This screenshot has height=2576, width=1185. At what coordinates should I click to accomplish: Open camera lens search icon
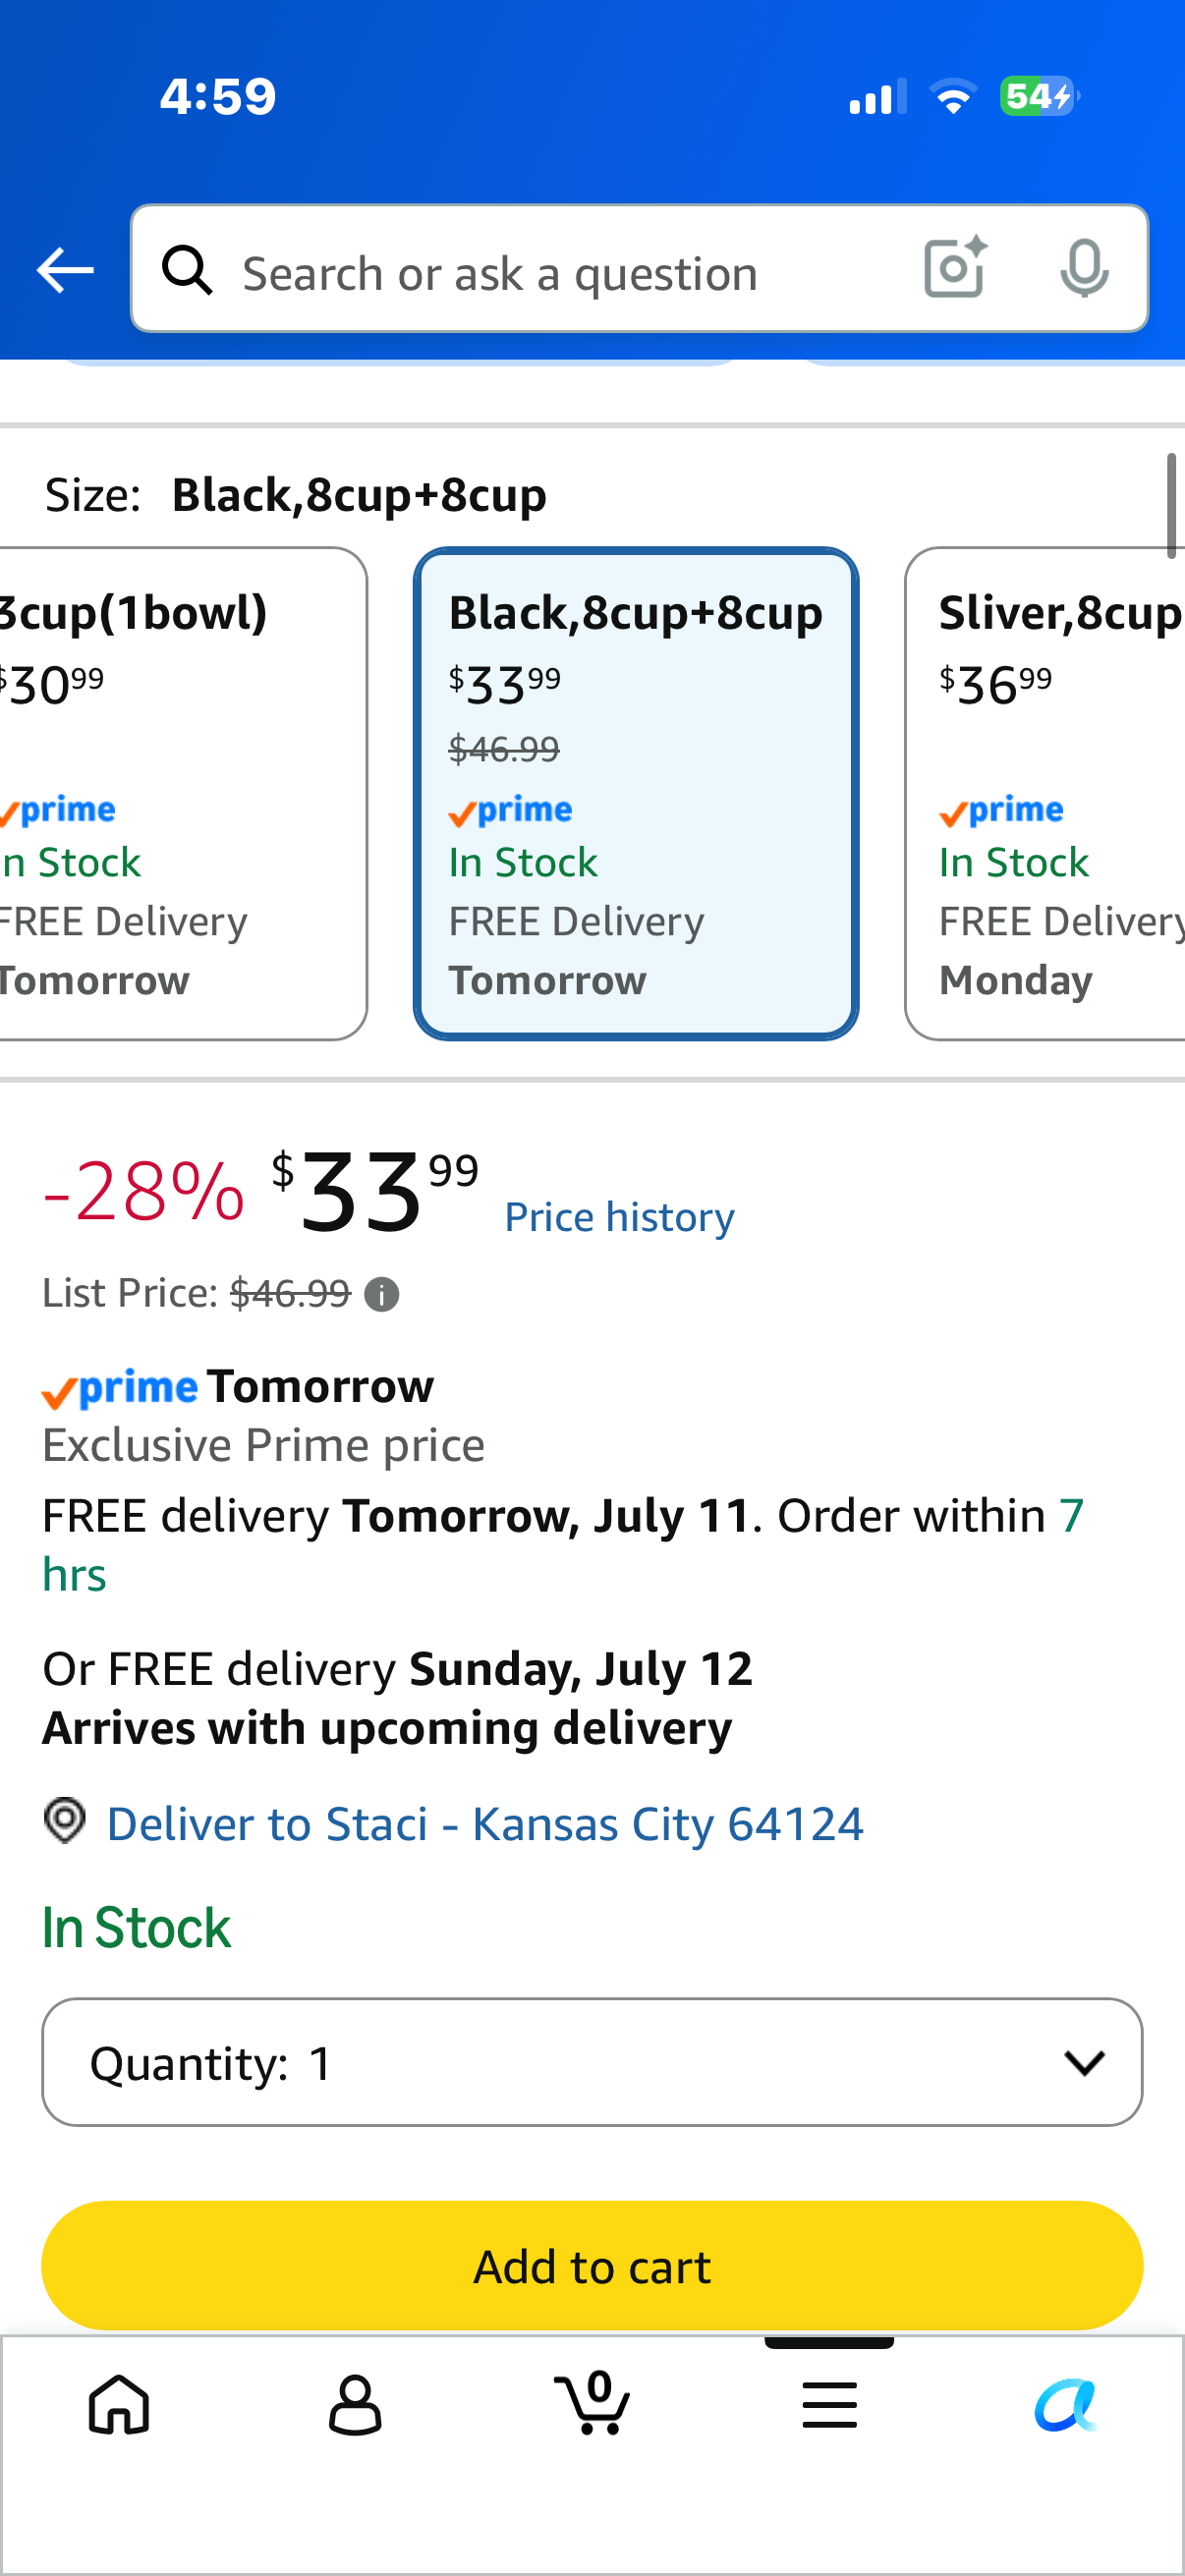955,268
